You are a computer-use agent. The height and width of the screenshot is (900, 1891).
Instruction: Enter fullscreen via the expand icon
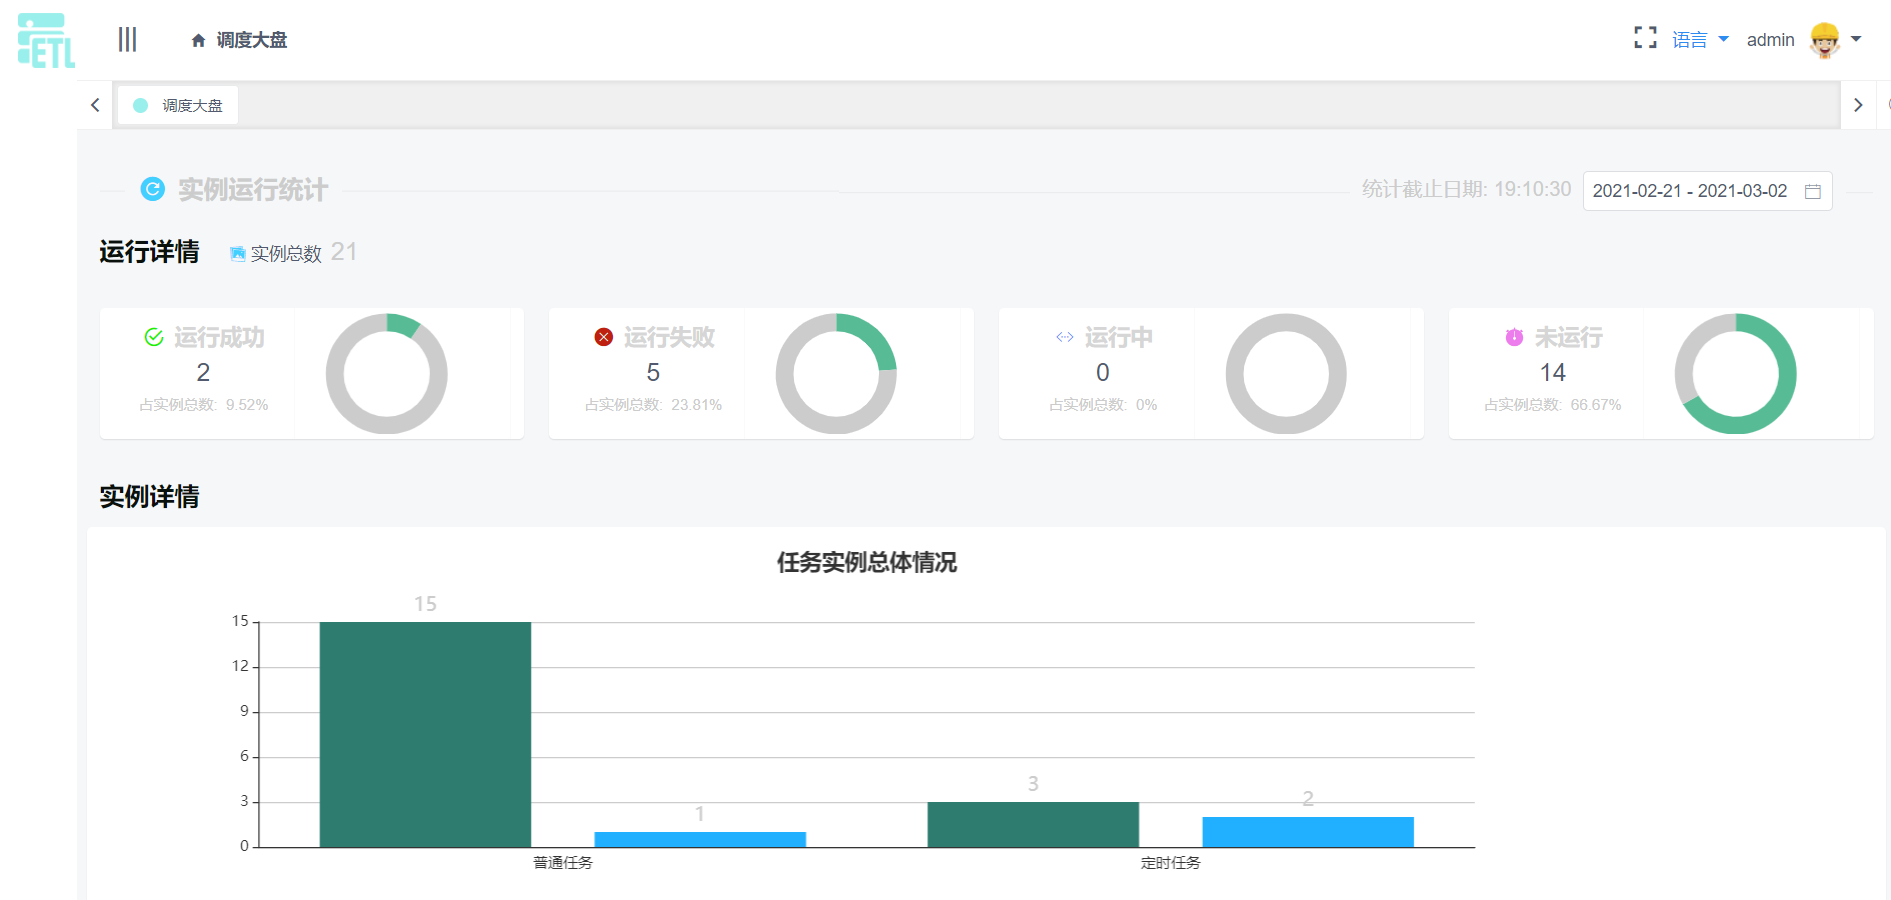click(1645, 38)
